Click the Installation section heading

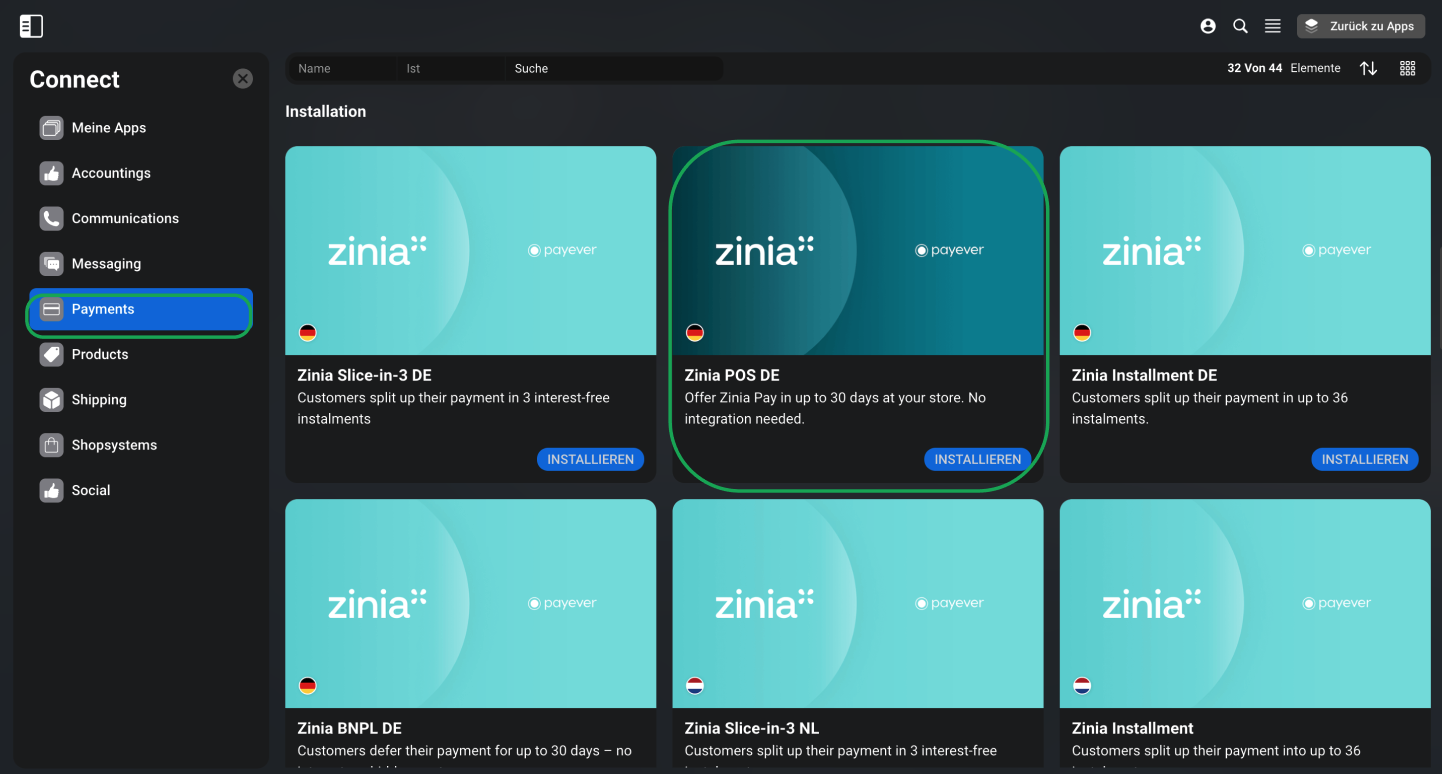coord(326,112)
